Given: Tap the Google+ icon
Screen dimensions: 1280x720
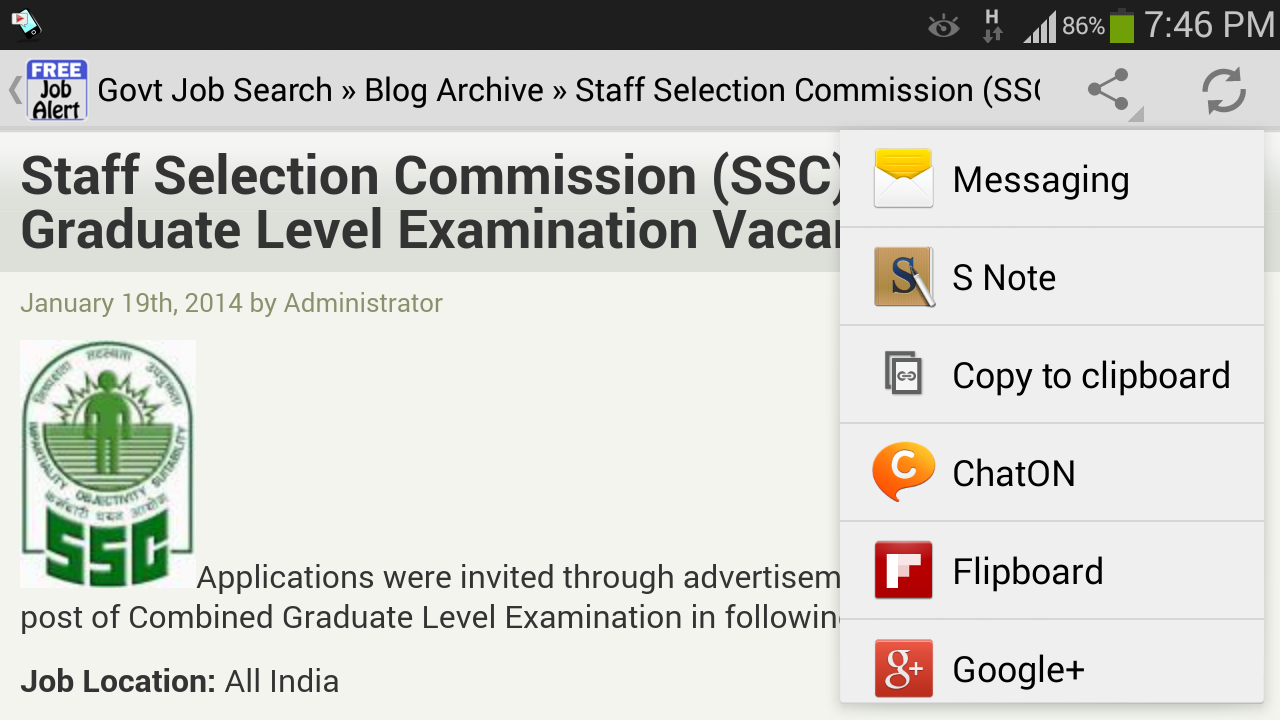Looking at the screenshot, I should coord(903,668).
